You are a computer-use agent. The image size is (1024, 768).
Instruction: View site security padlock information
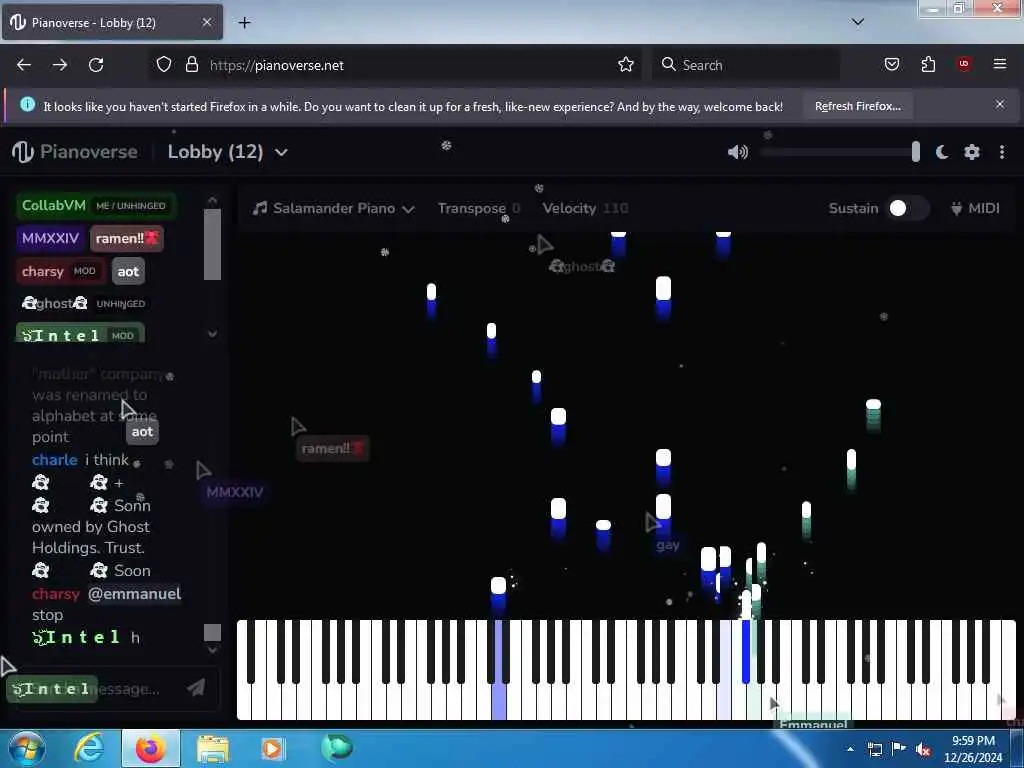pyautogui.click(x=192, y=65)
